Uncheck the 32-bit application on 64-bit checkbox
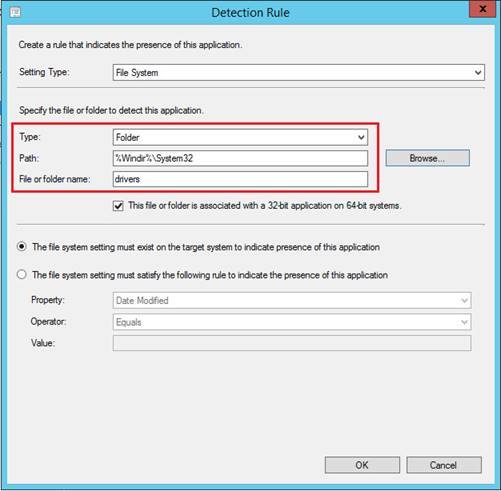Viewport: 501px width, 491px height. [118, 206]
